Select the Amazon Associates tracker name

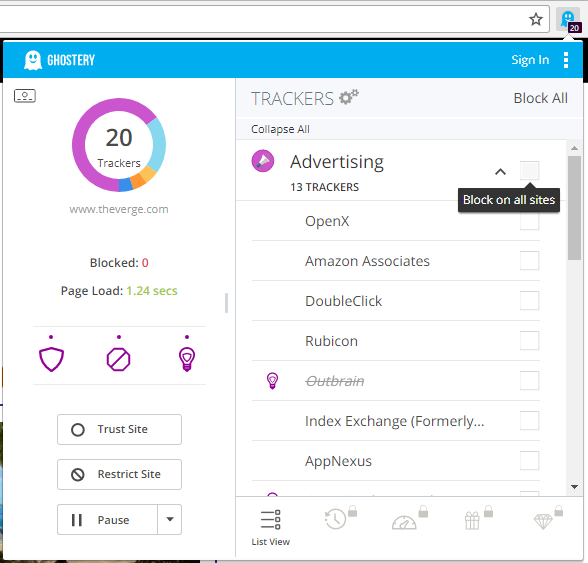(367, 261)
